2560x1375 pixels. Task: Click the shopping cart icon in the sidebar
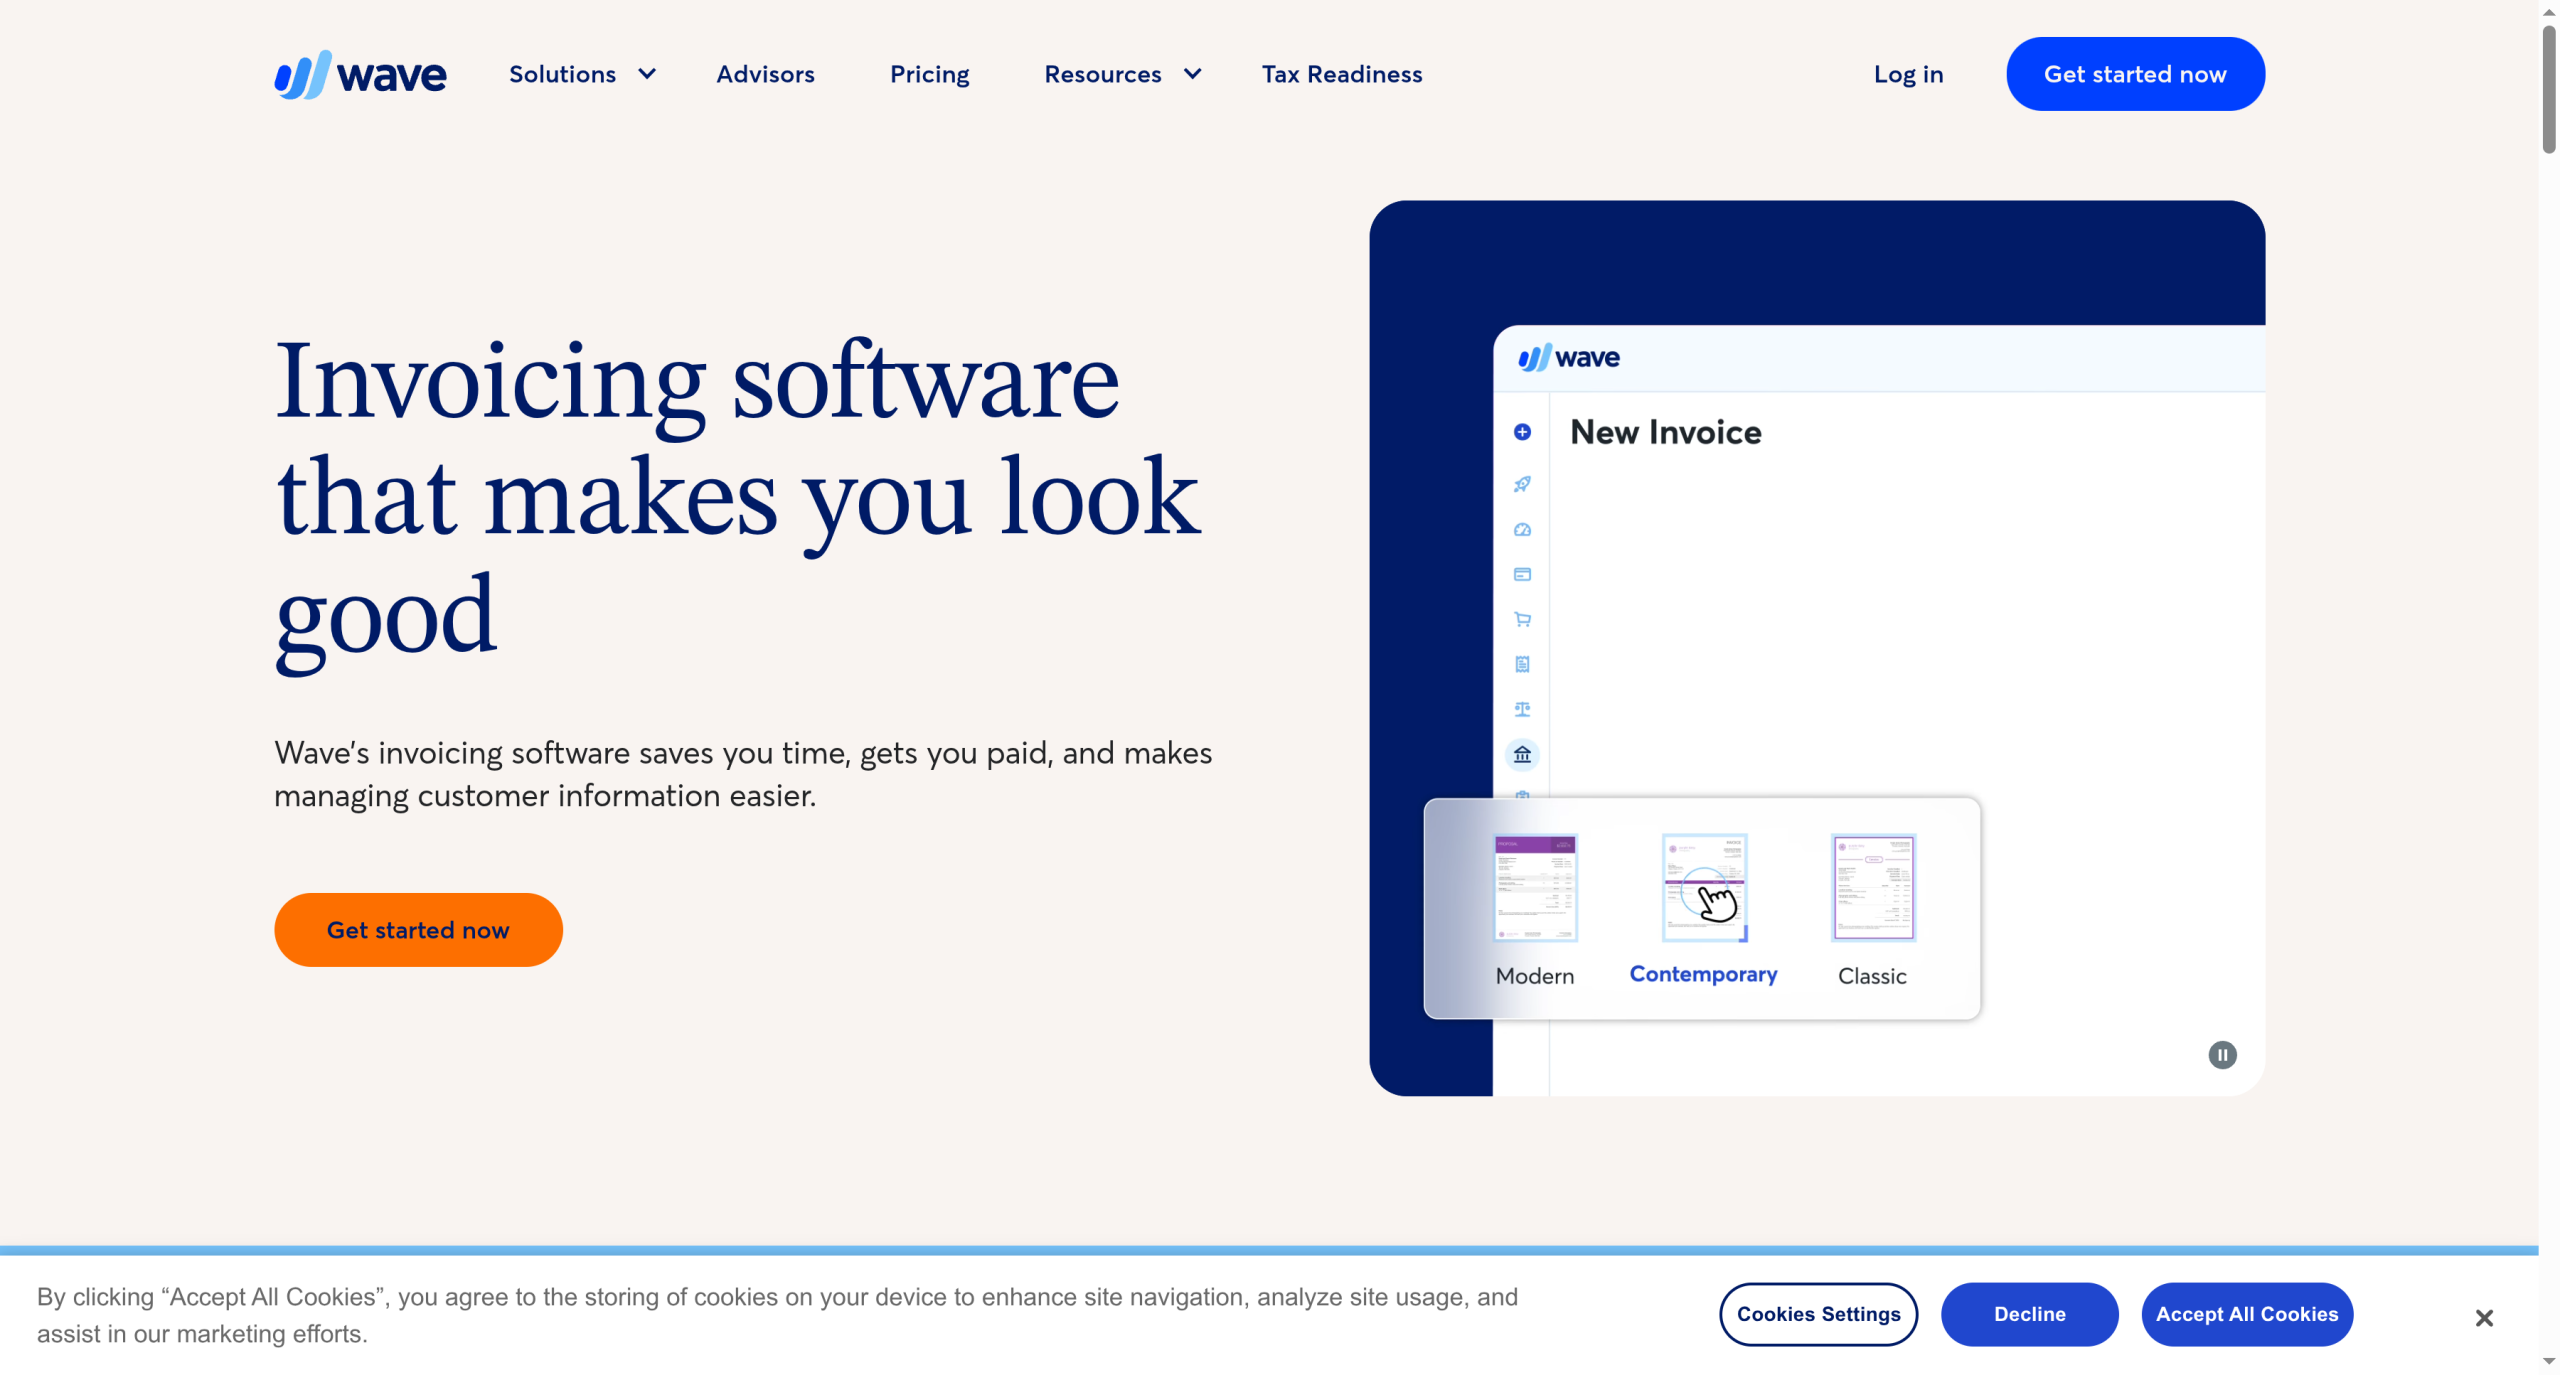pos(1522,619)
